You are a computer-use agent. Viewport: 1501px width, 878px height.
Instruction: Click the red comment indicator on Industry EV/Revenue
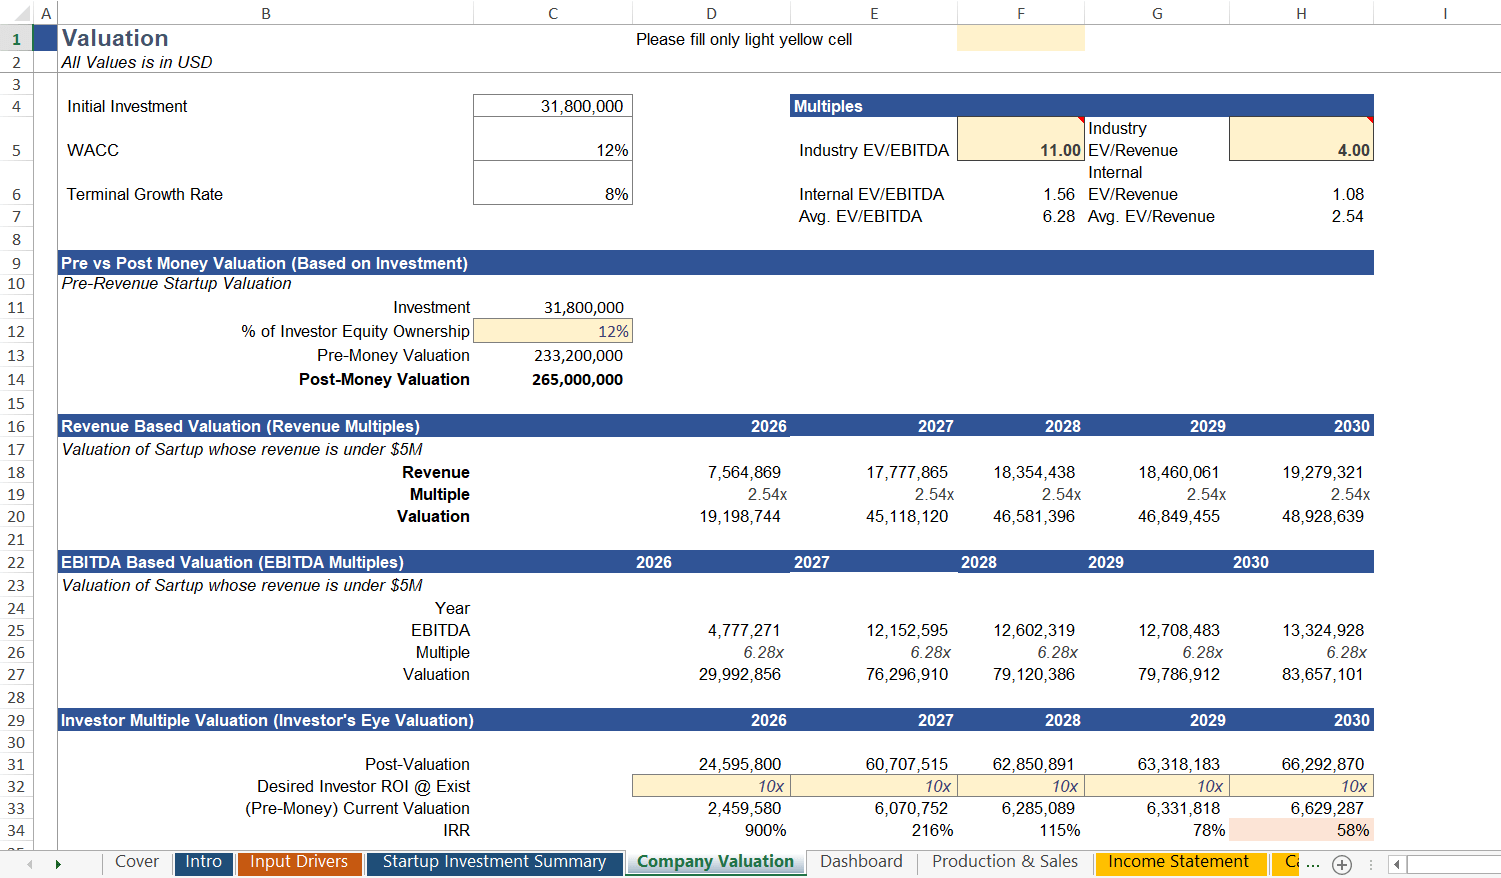pyautogui.click(x=1371, y=121)
